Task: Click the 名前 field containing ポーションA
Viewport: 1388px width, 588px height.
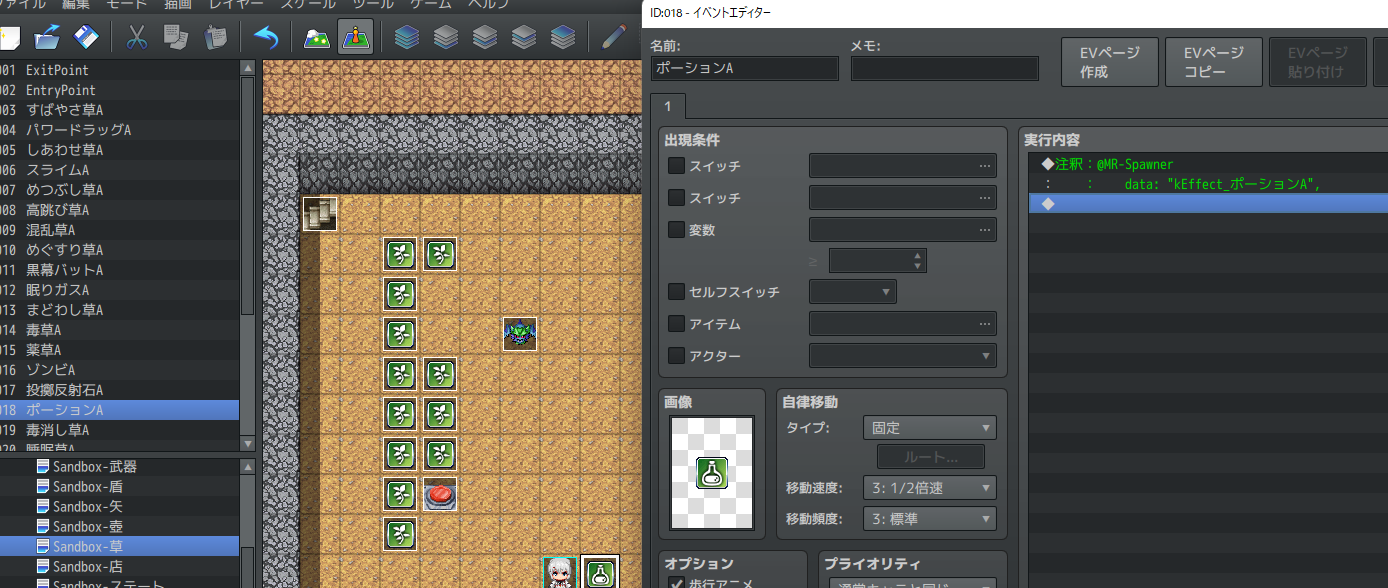Action: point(745,68)
